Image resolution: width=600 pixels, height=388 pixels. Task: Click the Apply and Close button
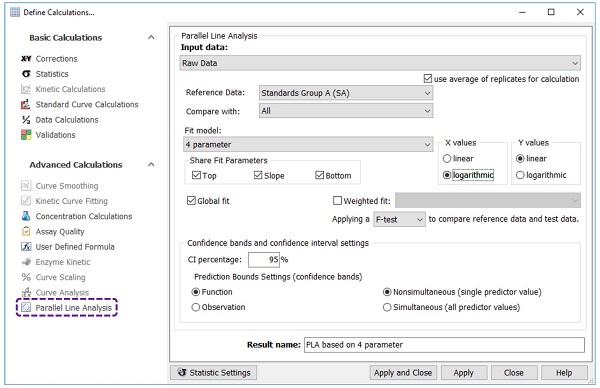pyautogui.click(x=403, y=373)
